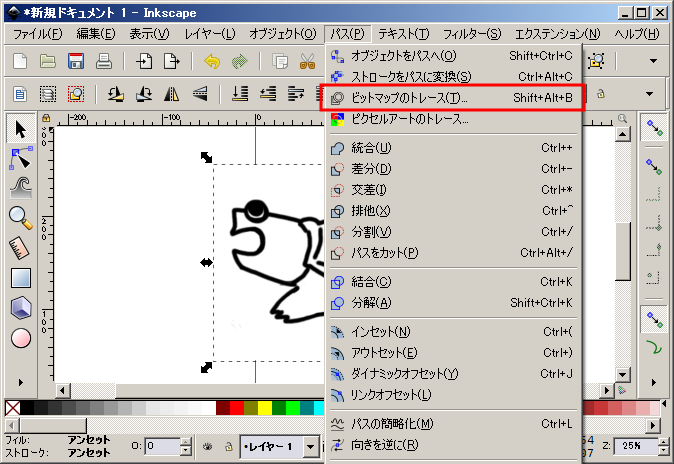Open the Edit (編集) menu
The image size is (674, 464).
point(96,34)
